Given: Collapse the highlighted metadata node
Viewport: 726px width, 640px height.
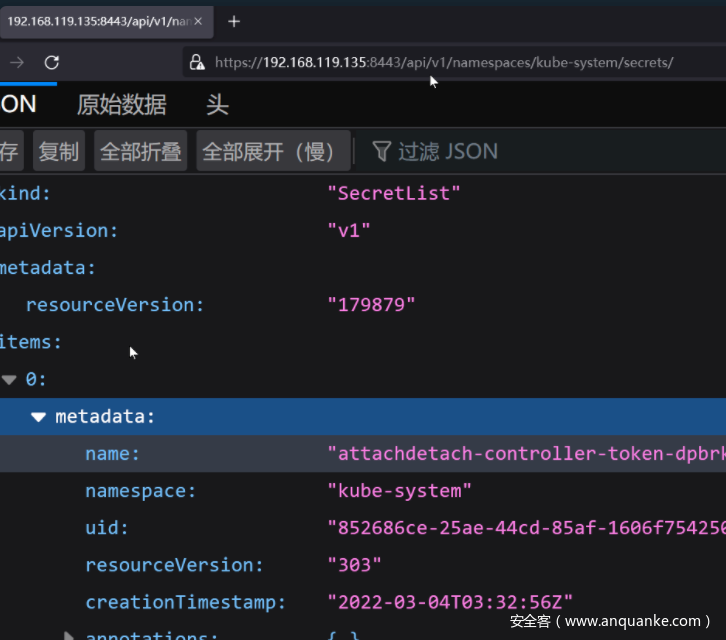Looking at the screenshot, I should tap(39, 417).
